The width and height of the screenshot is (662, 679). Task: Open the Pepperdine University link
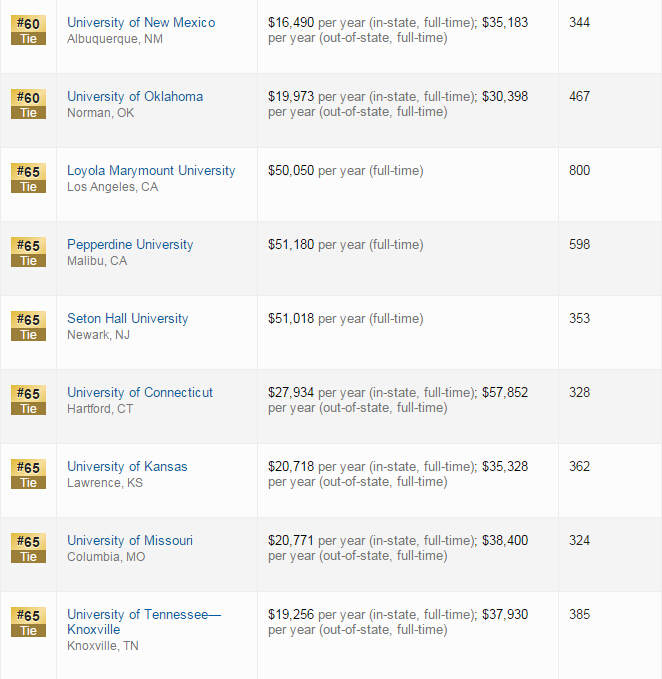click(130, 245)
